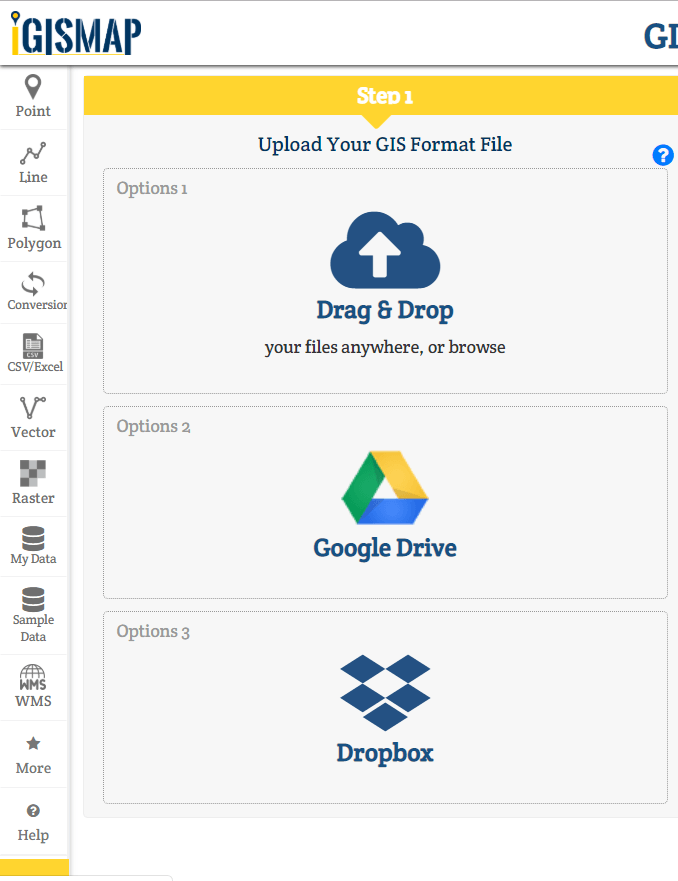Click the Google Drive logo icon

pyautogui.click(x=385, y=488)
